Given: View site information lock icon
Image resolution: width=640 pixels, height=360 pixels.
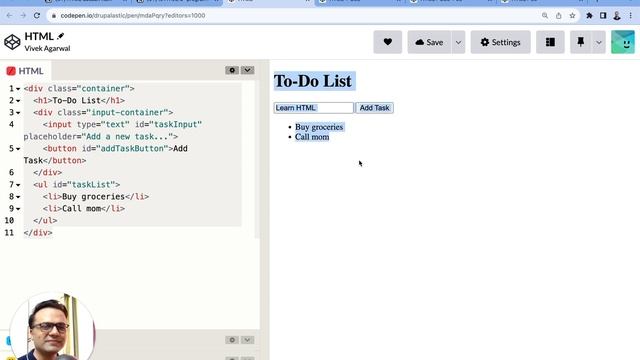Looking at the screenshot, I should coord(53,16).
